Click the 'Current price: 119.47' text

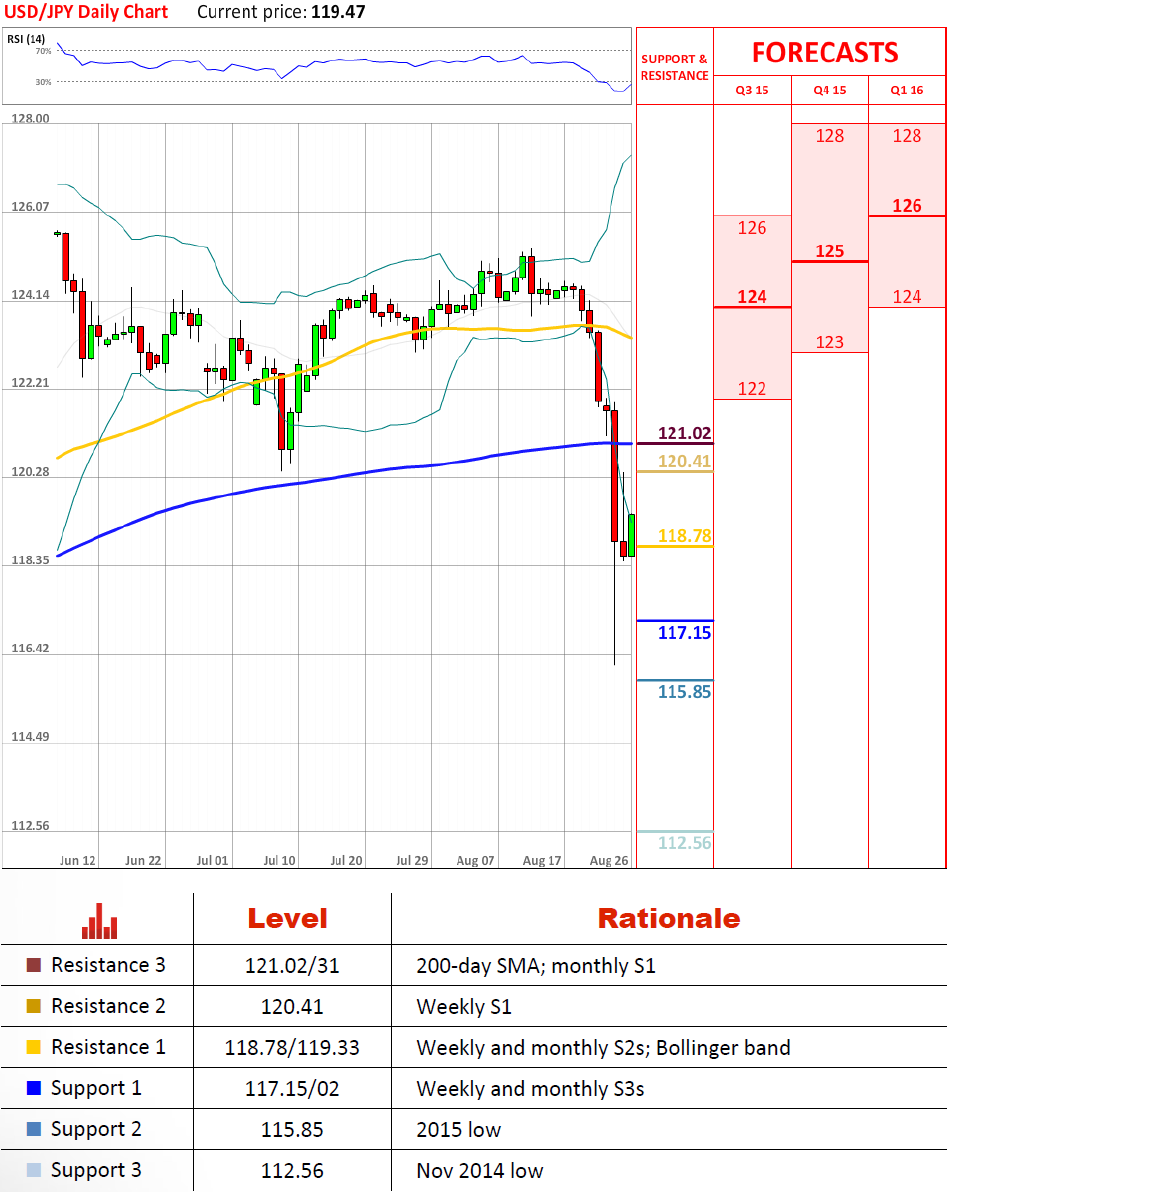click(x=281, y=12)
